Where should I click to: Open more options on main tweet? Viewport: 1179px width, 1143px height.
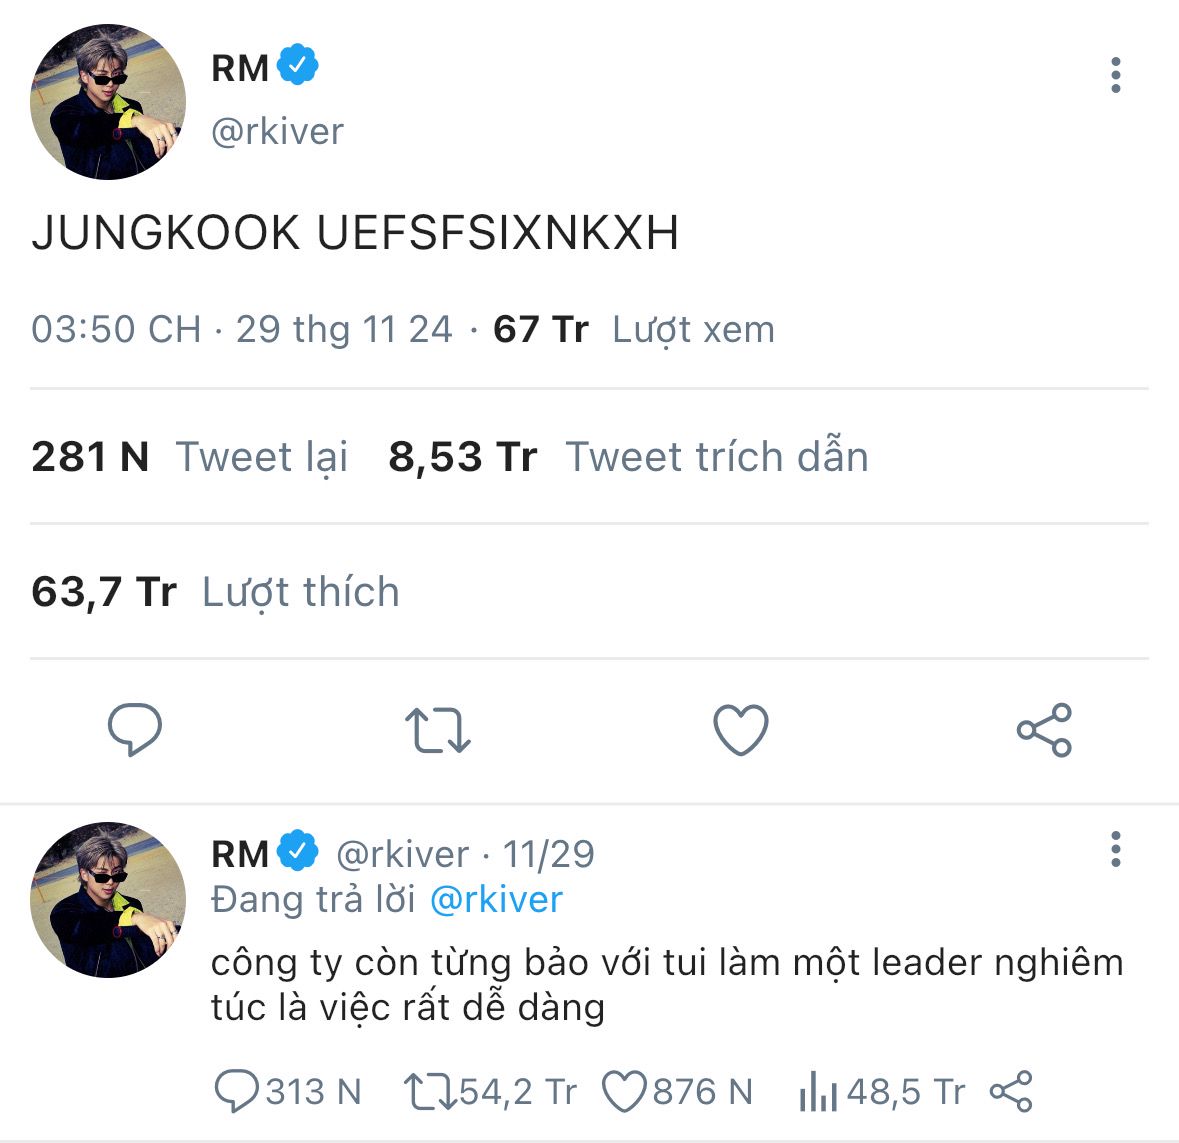(x=1115, y=76)
